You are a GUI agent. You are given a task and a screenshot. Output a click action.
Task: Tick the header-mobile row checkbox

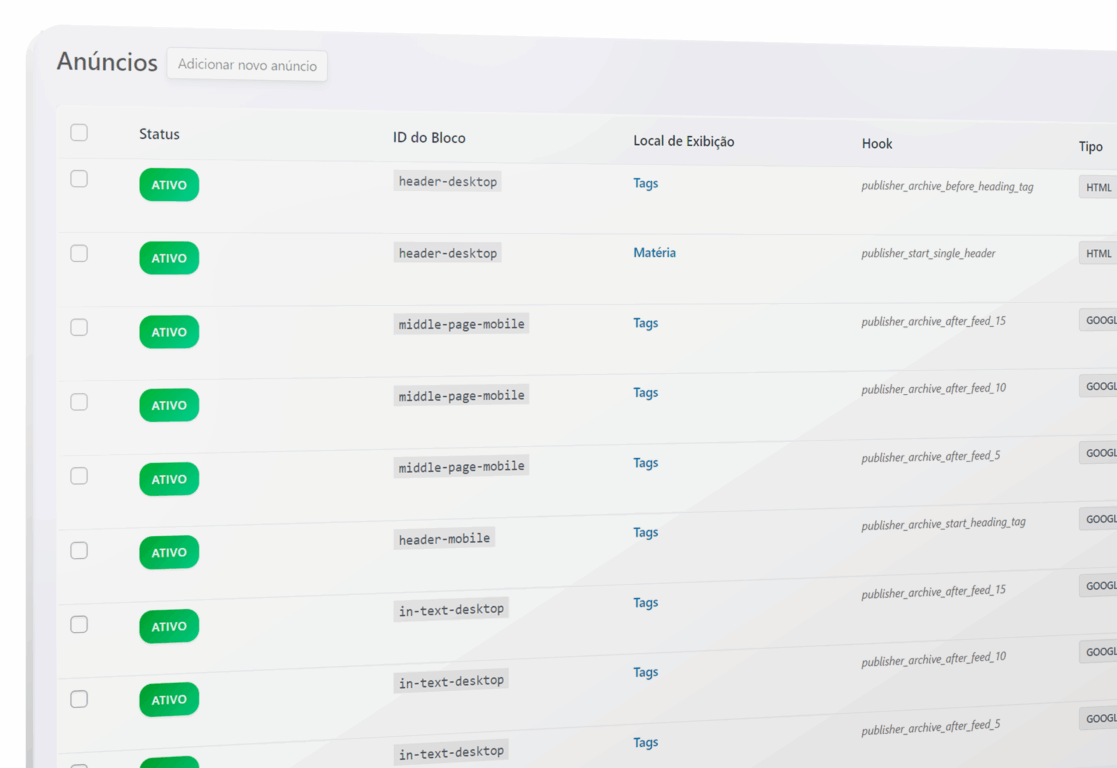[79, 551]
